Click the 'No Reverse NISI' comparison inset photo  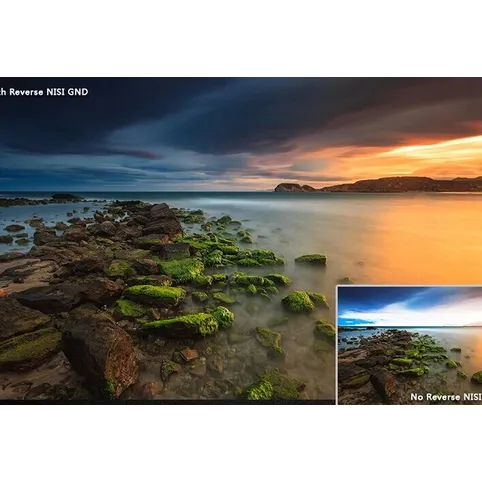(x=410, y=345)
